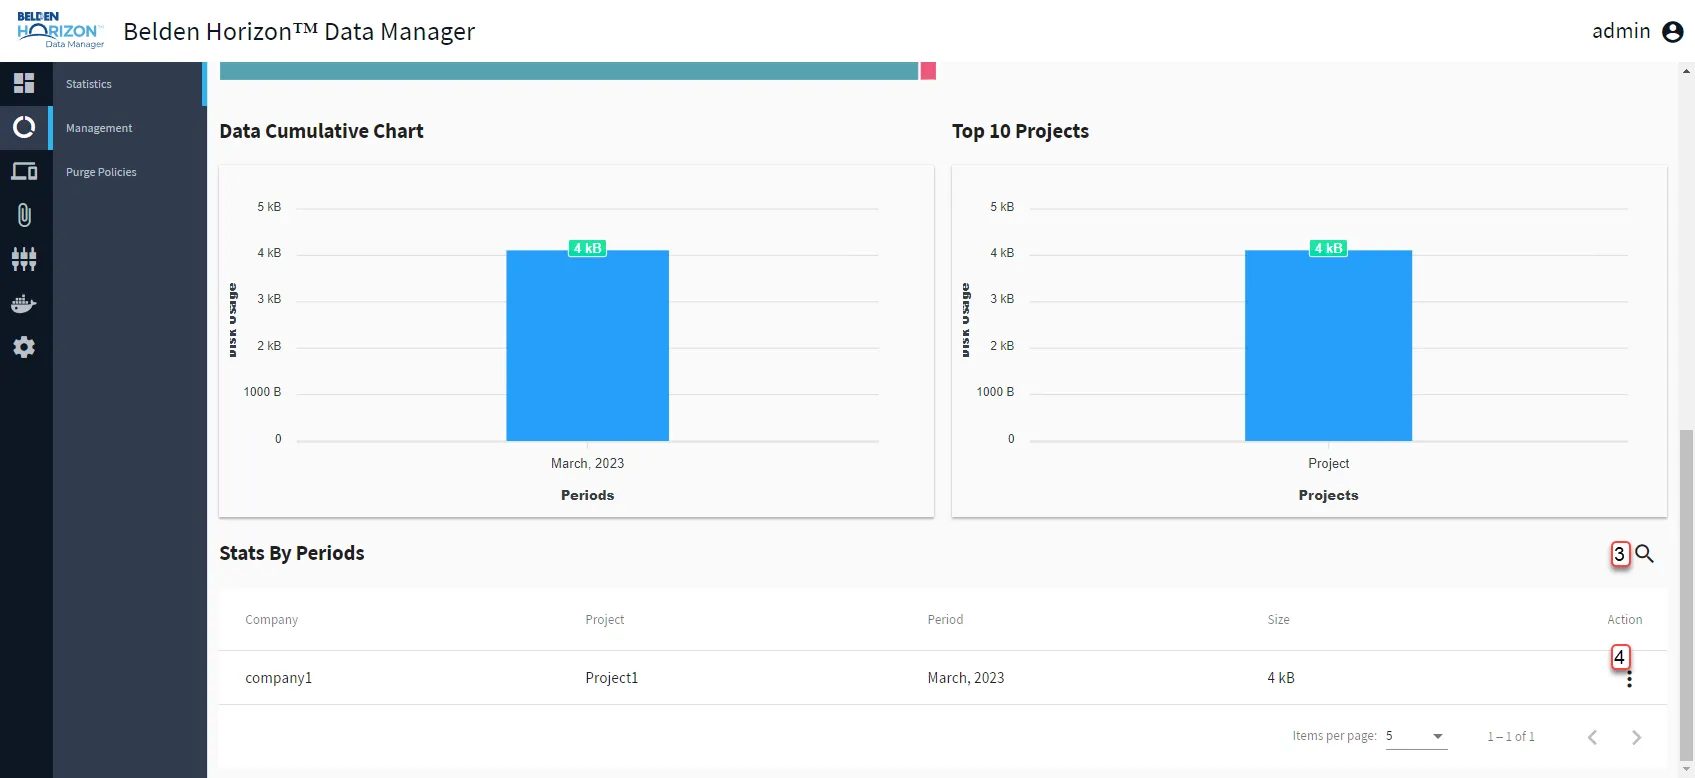Click the Top 10 Projects heading
Screen dimensions: 1695x778
(1020, 131)
